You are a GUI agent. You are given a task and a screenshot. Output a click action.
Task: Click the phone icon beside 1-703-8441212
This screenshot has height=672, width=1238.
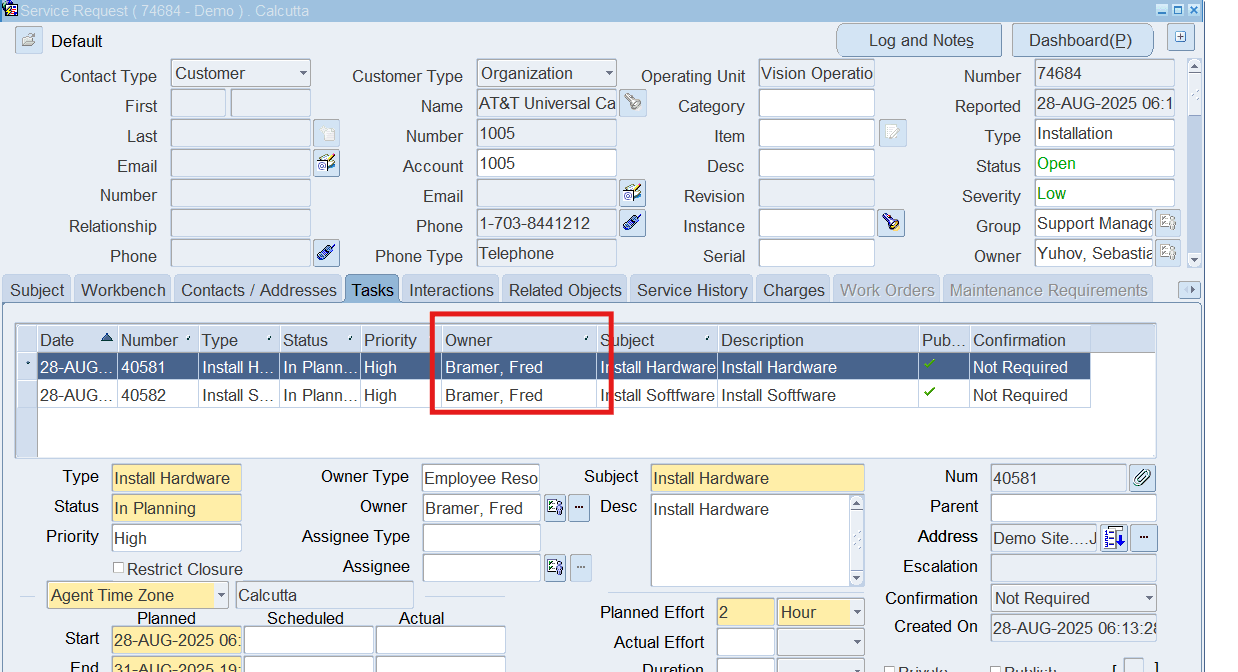pyautogui.click(x=632, y=223)
